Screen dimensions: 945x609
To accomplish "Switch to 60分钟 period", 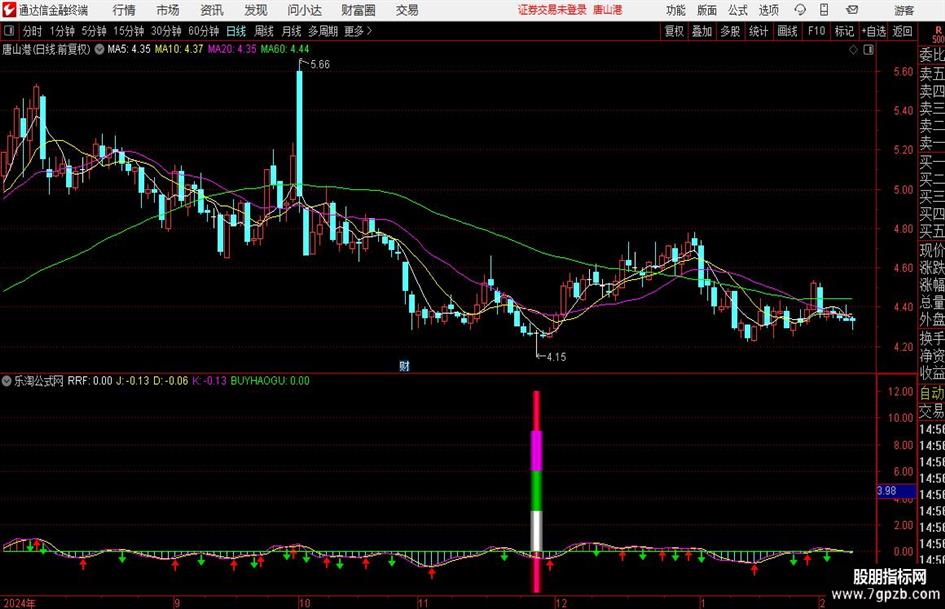I will click(x=203, y=31).
